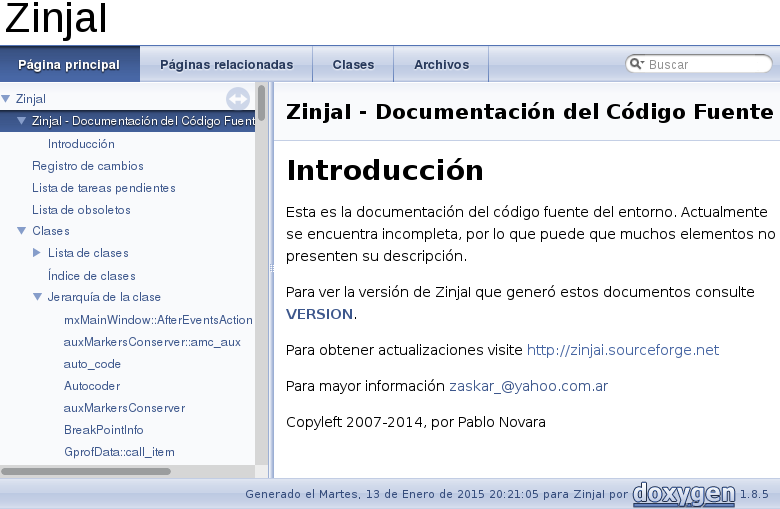Open the auxMarkersConserver class entry

click(124, 407)
